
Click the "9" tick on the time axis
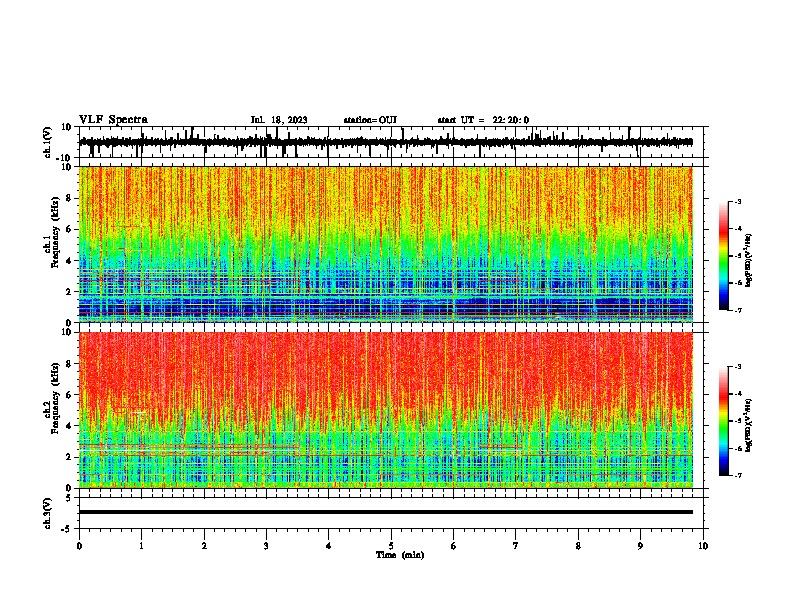pos(640,546)
